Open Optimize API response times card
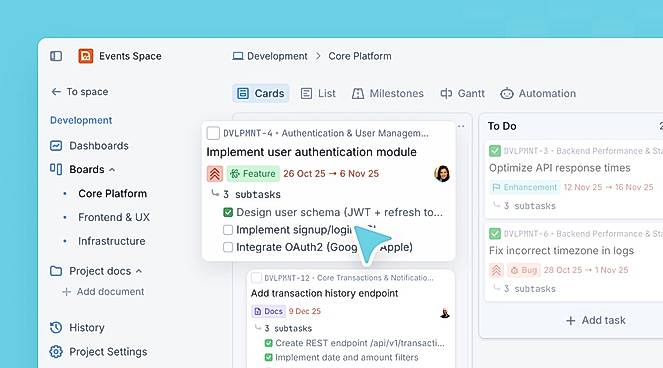Viewport: 663px width, 368px height. tap(559, 168)
